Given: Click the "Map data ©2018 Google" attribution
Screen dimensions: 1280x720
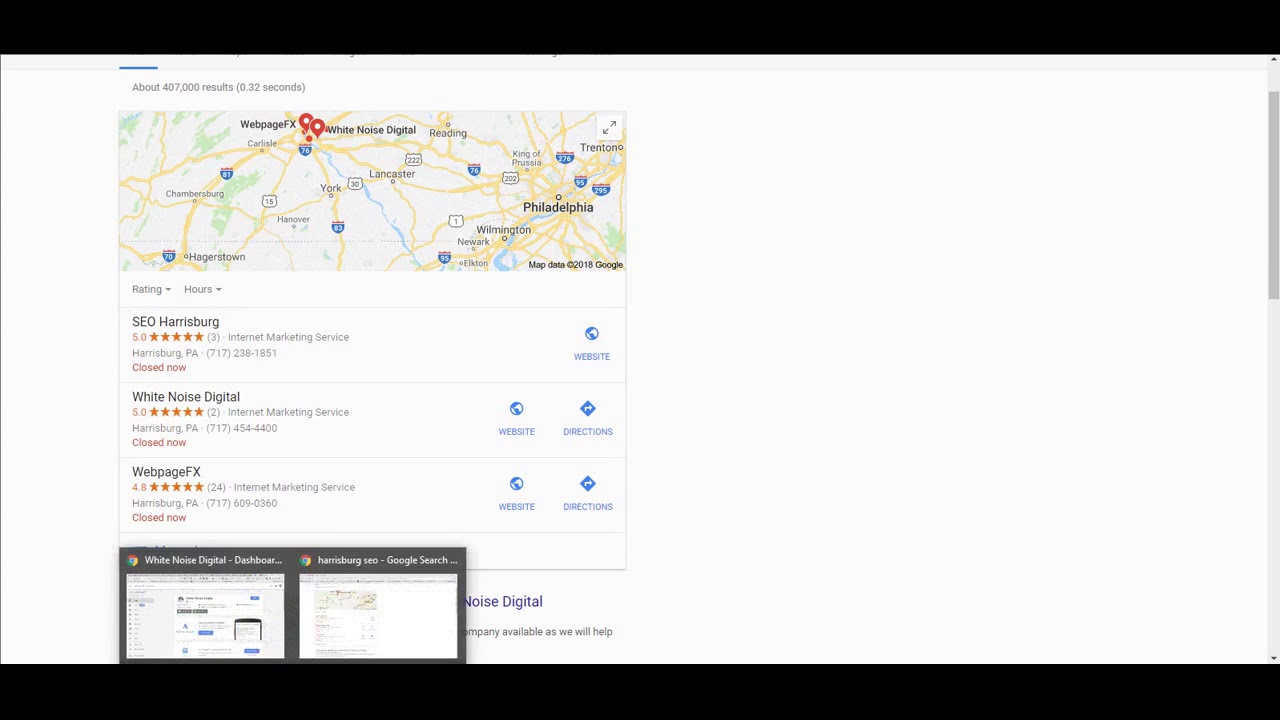Looking at the screenshot, I should point(575,265).
